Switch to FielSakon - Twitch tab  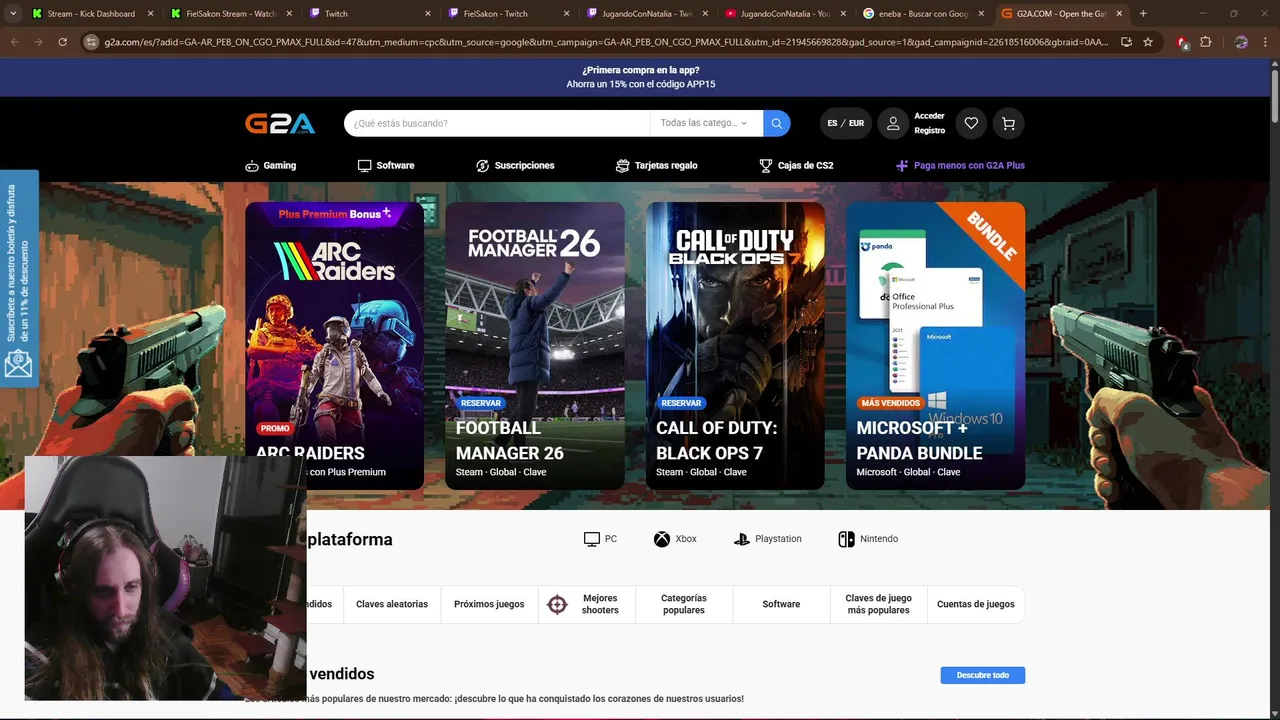coord(508,14)
